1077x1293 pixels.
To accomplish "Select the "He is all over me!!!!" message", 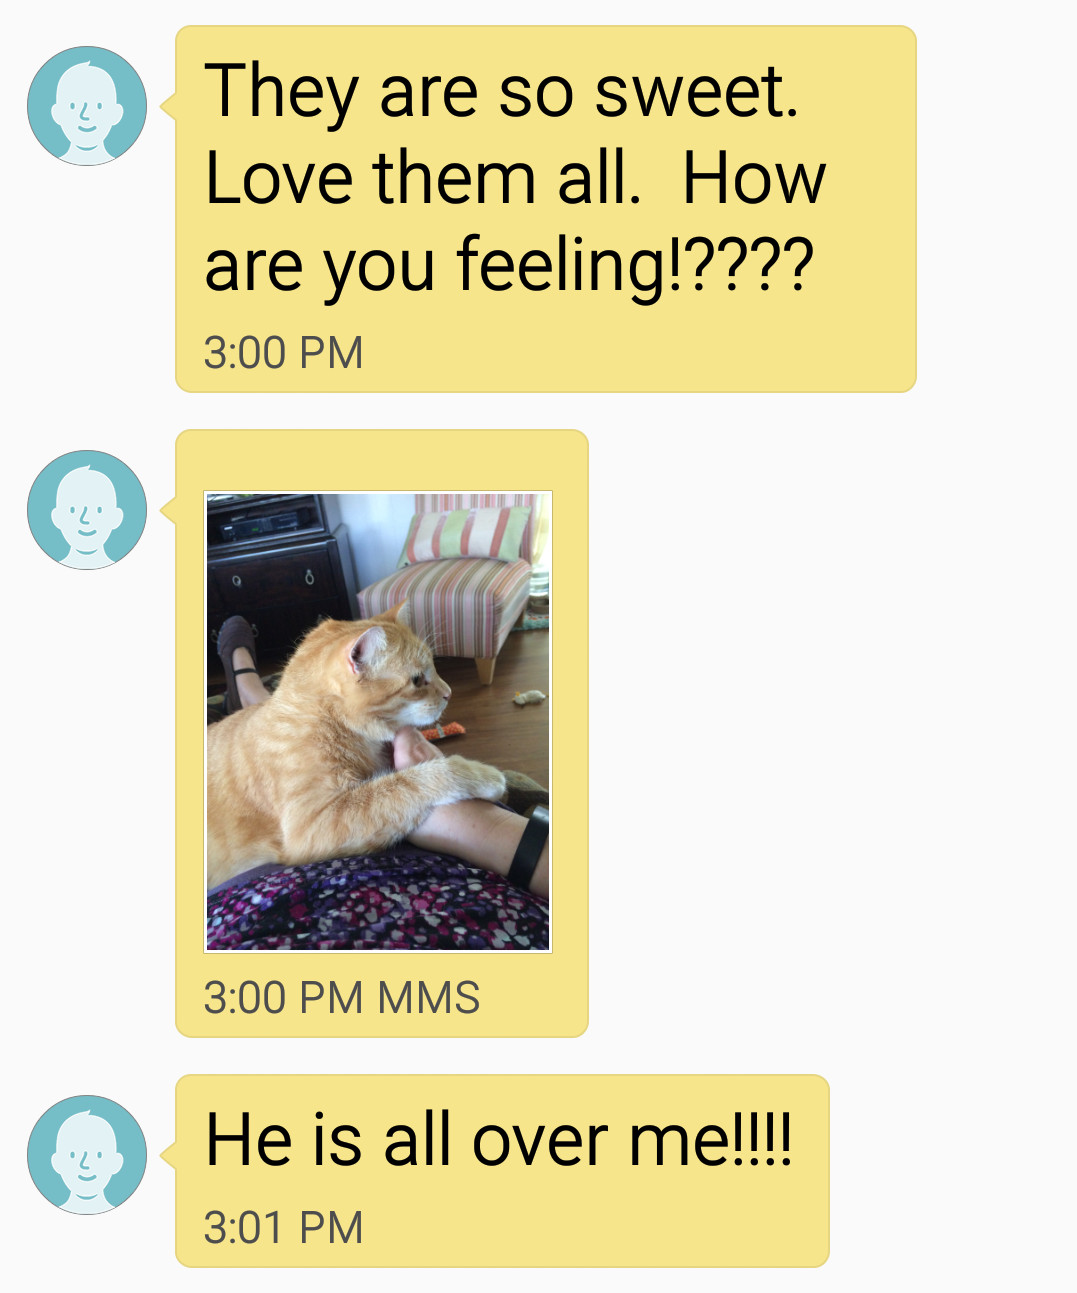I will point(502,1171).
